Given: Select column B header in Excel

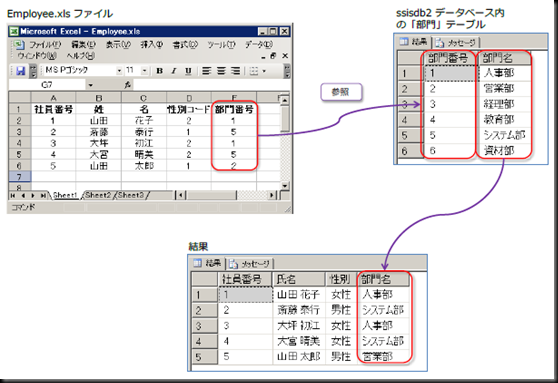Looking at the screenshot, I should (x=99, y=97).
